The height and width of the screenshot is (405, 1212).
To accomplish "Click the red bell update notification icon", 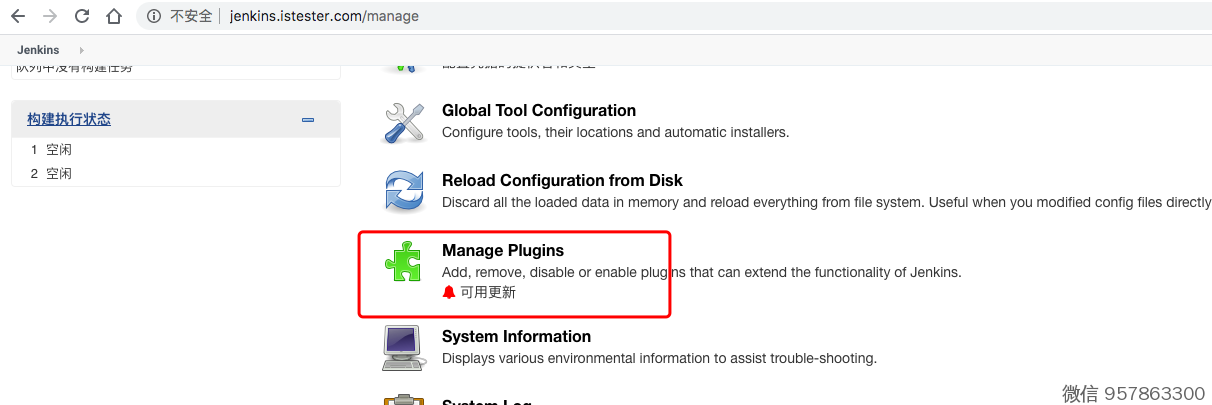I will (x=449, y=292).
